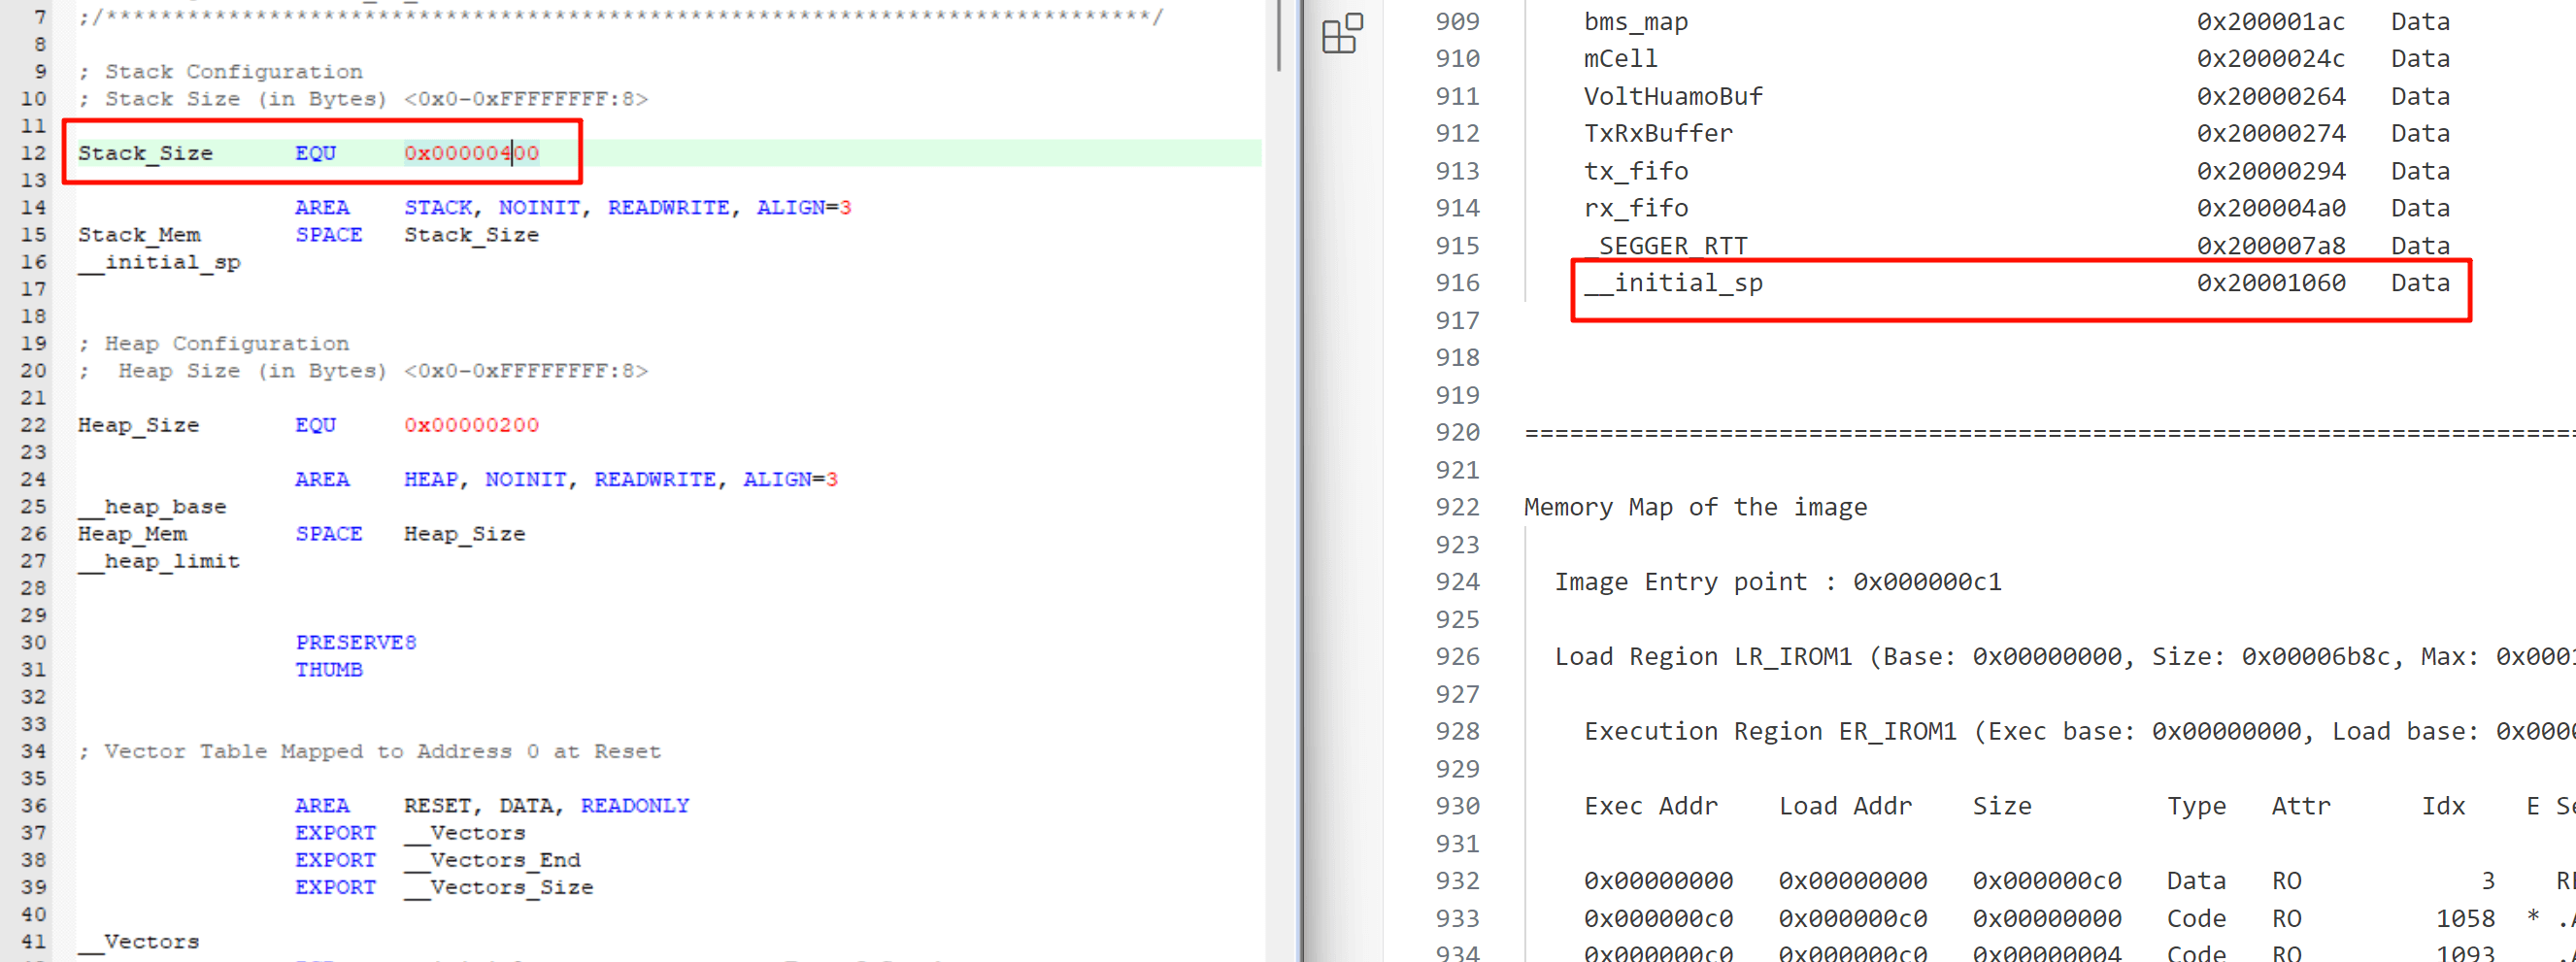Click the __initial_sp symbol in map file
2576x962 pixels.
pos(1673,283)
